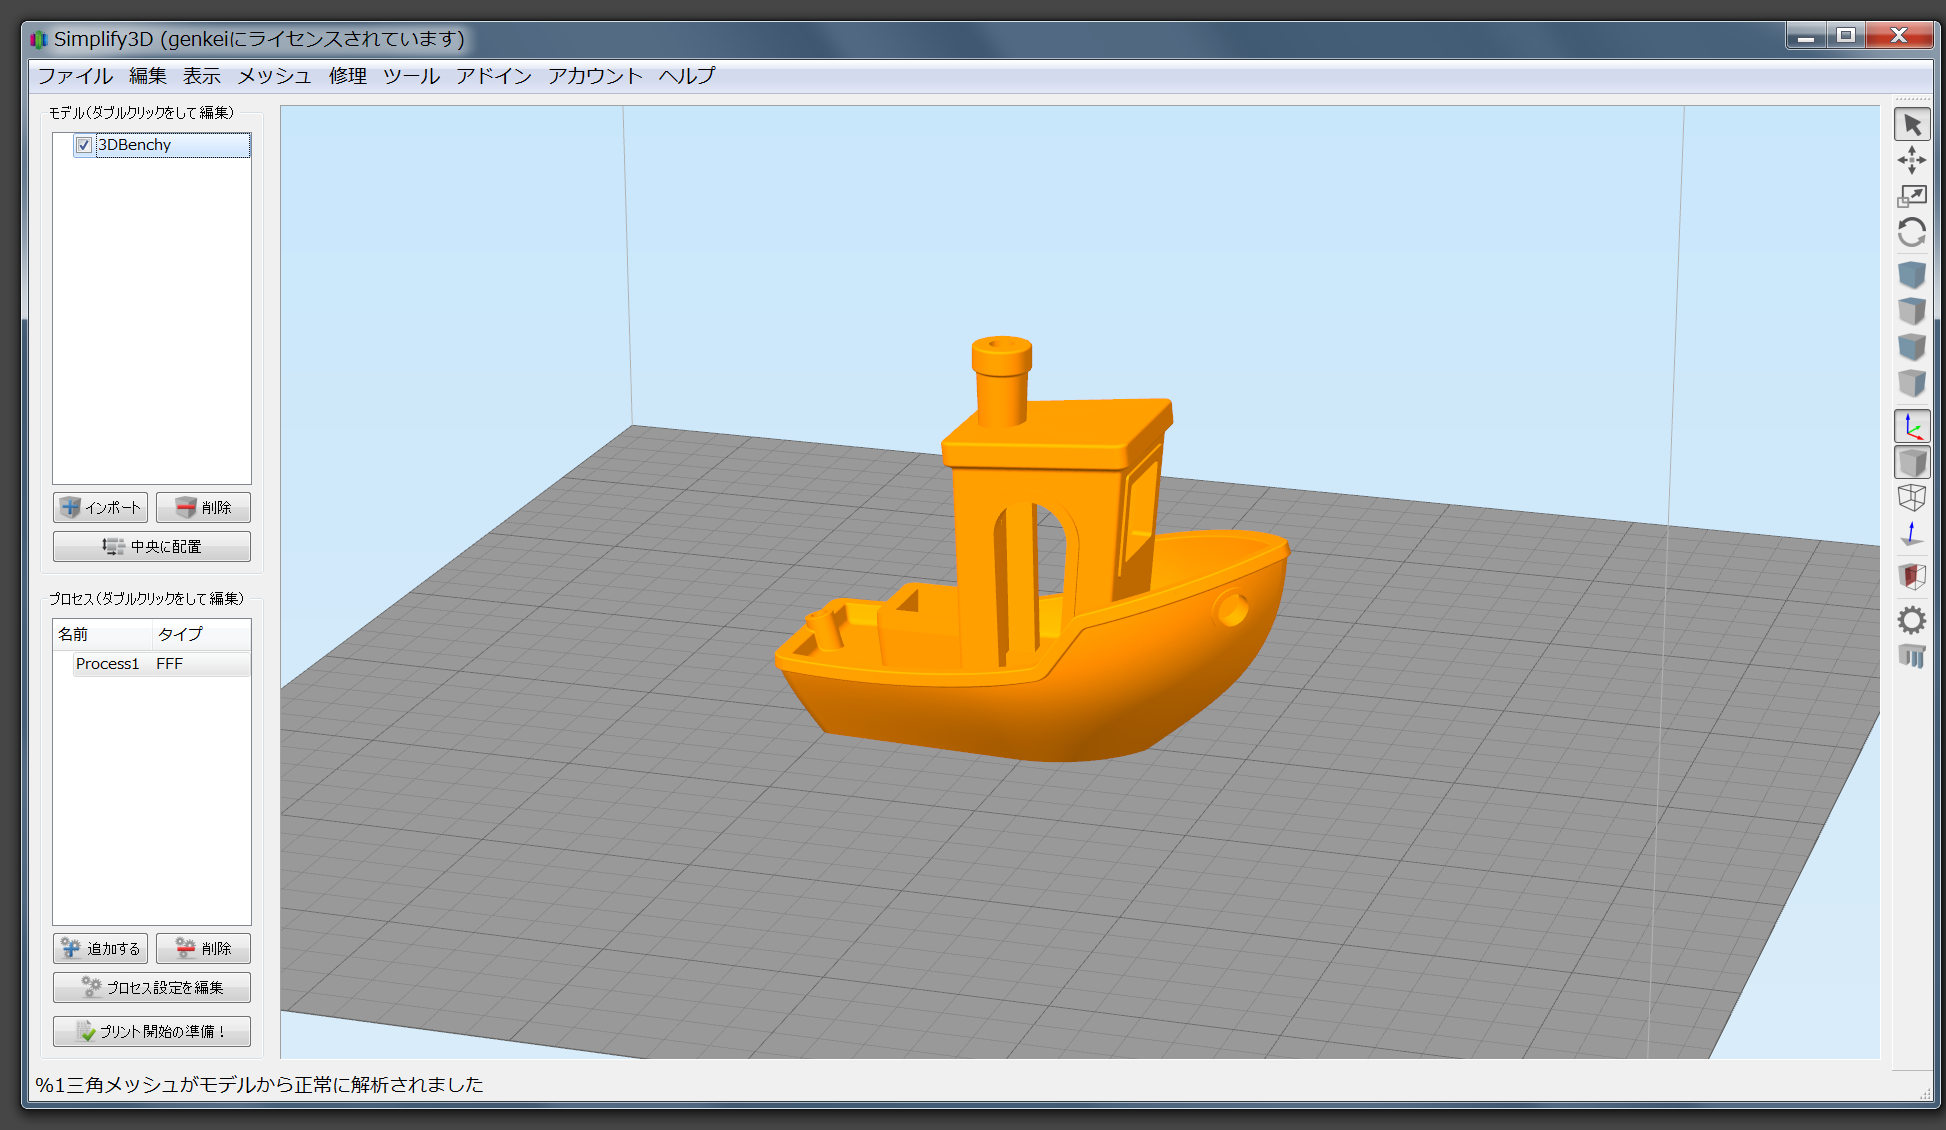Open the custom support structures tool

coord(1912,657)
